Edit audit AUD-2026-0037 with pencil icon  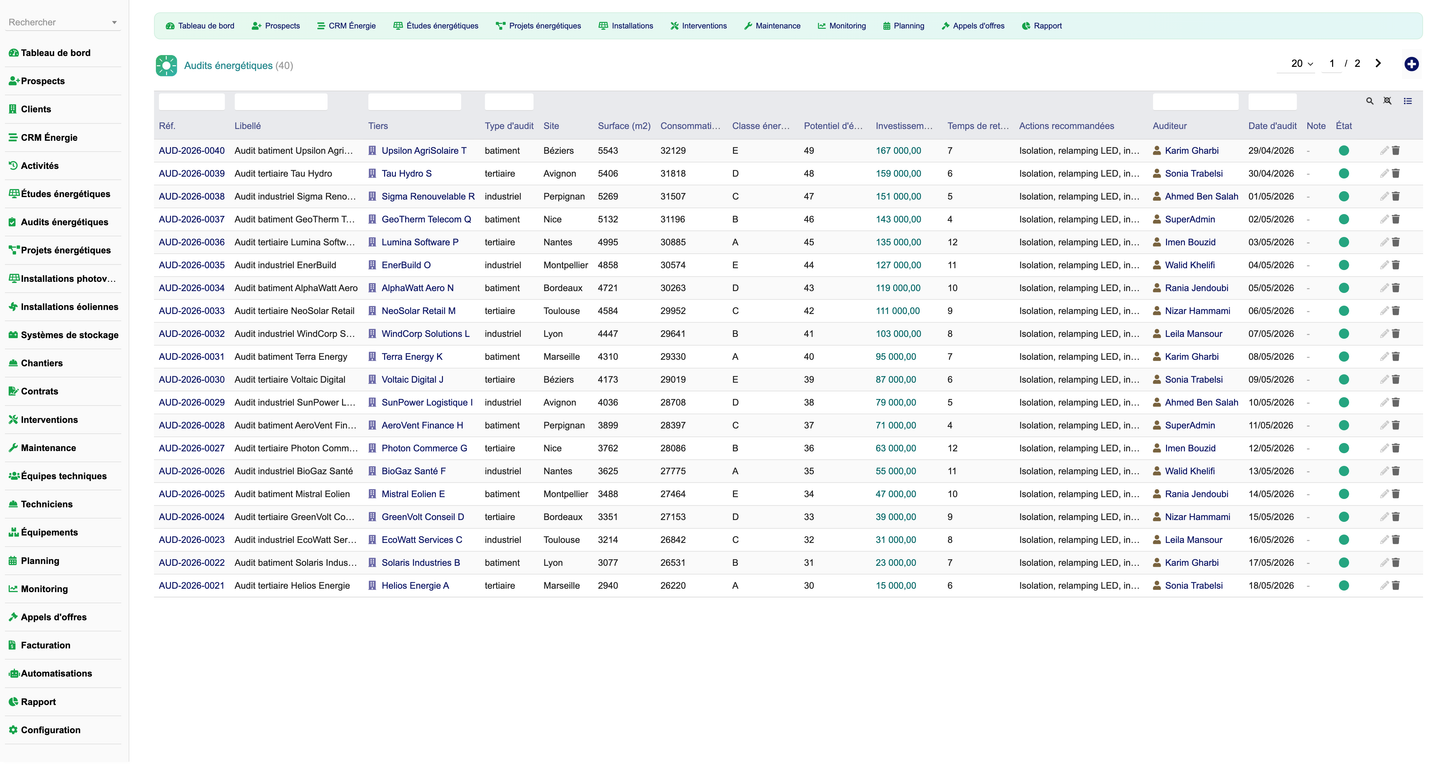point(1385,219)
